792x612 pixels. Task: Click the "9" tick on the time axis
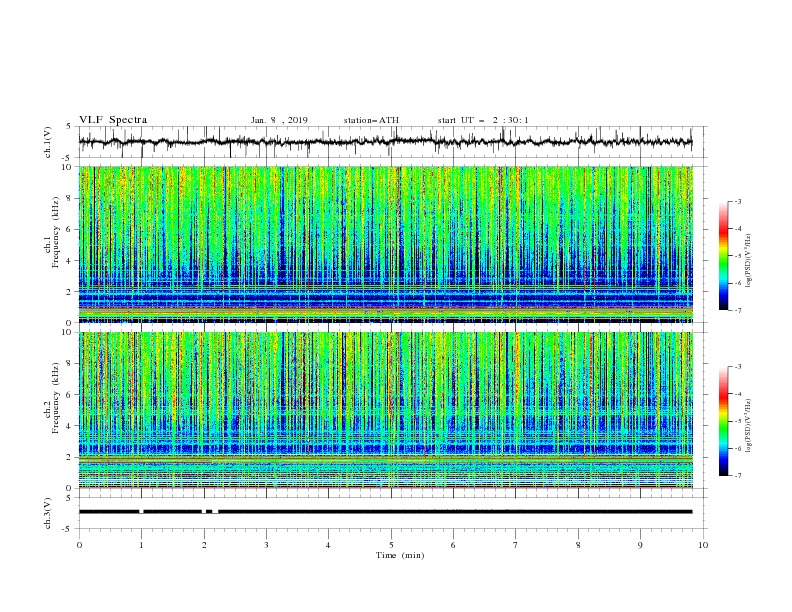(640, 545)
